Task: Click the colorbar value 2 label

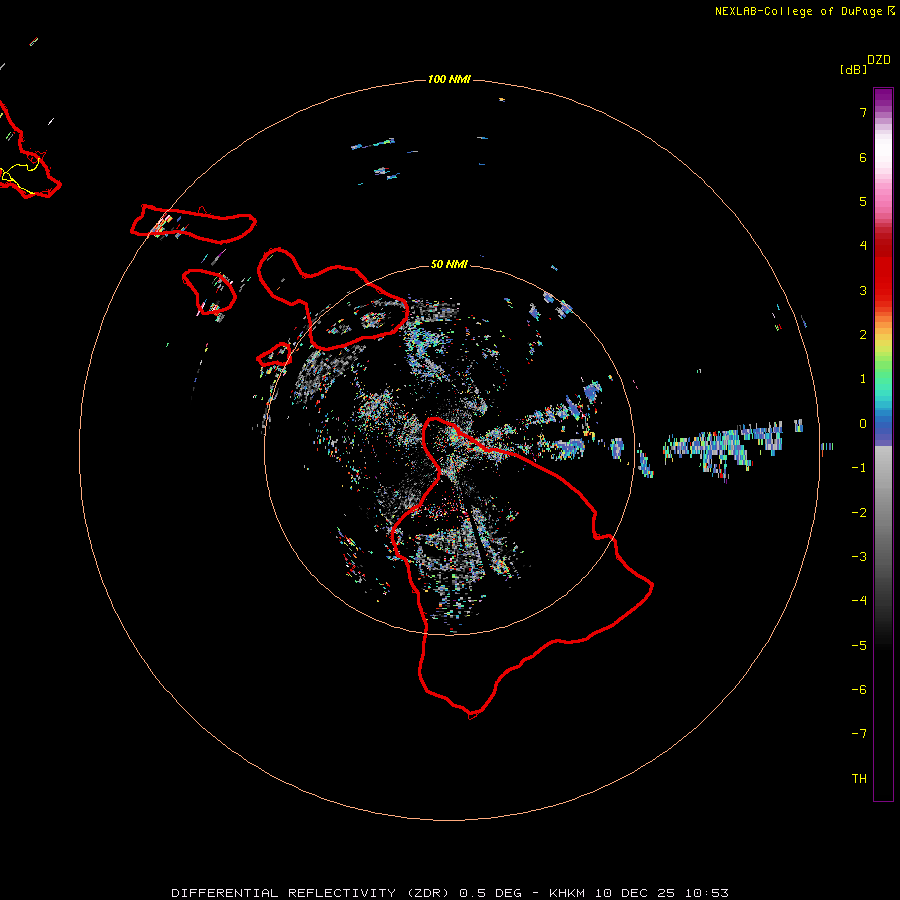Action: [863, 335]
